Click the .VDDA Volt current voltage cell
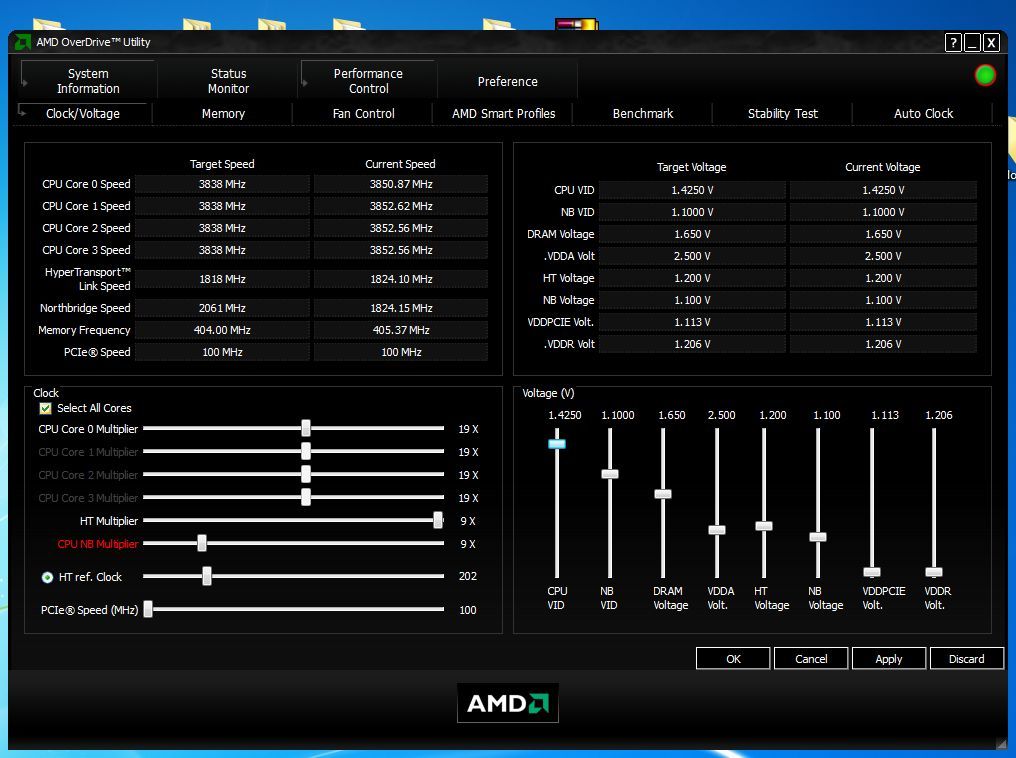This screenshot has height=758, width=1016. (x=883, y=256)
